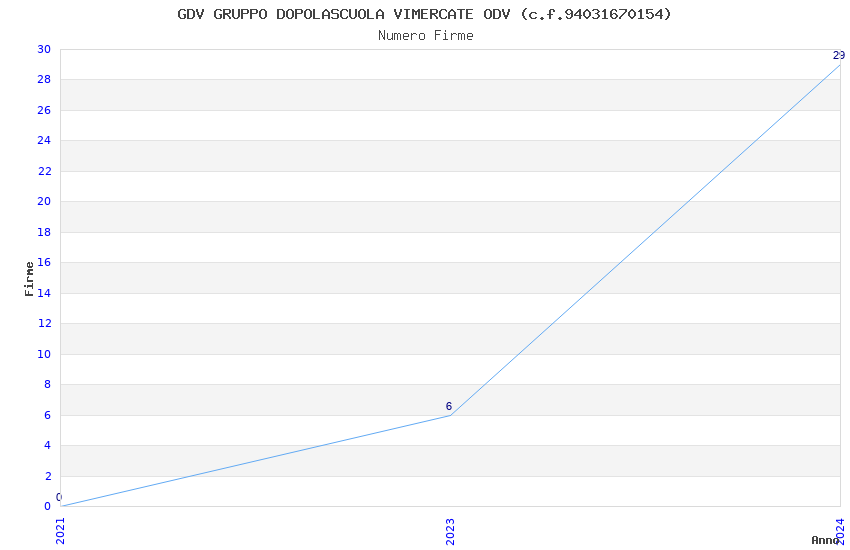
Task: Click y-axis tick value 20
Action: tap(44, 202)
